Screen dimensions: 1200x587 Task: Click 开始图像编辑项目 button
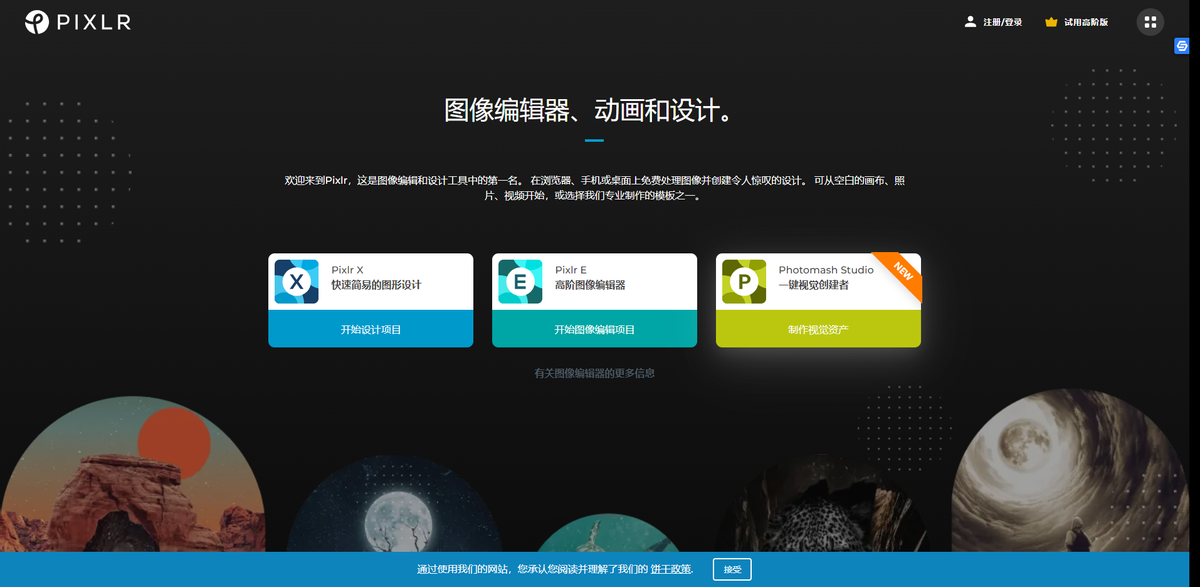coord(594,329)
